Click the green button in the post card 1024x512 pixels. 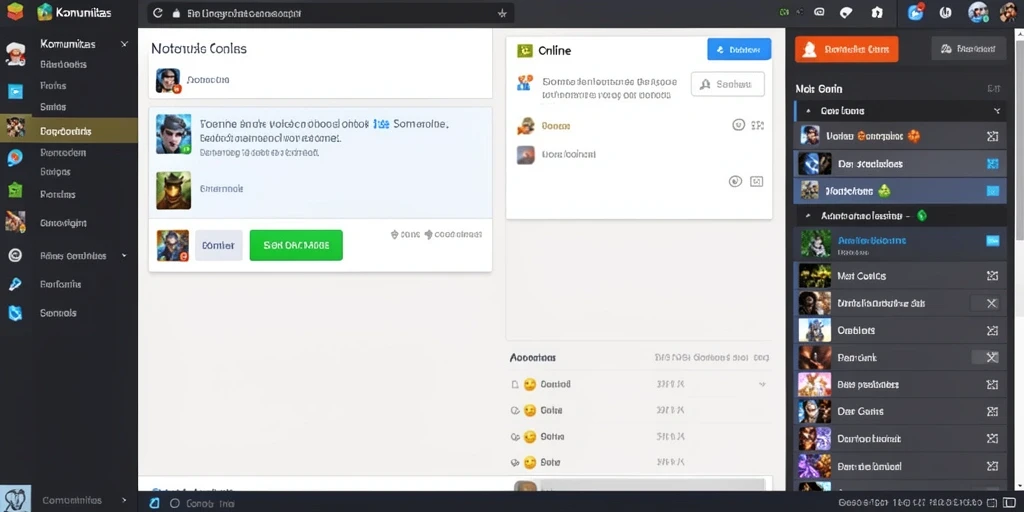(296, 245)
